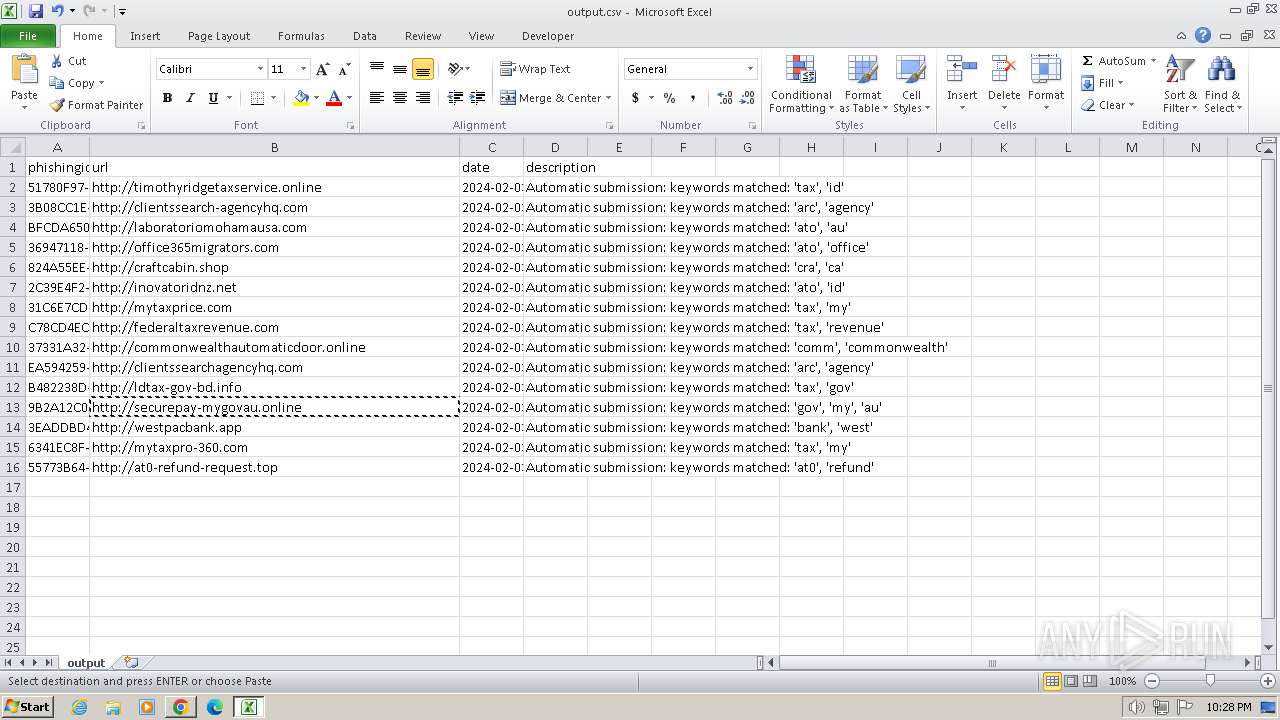The image size is (1280, 720).
Task: Increase font size with the Grow Font icon
Action: tap(322, 69)
